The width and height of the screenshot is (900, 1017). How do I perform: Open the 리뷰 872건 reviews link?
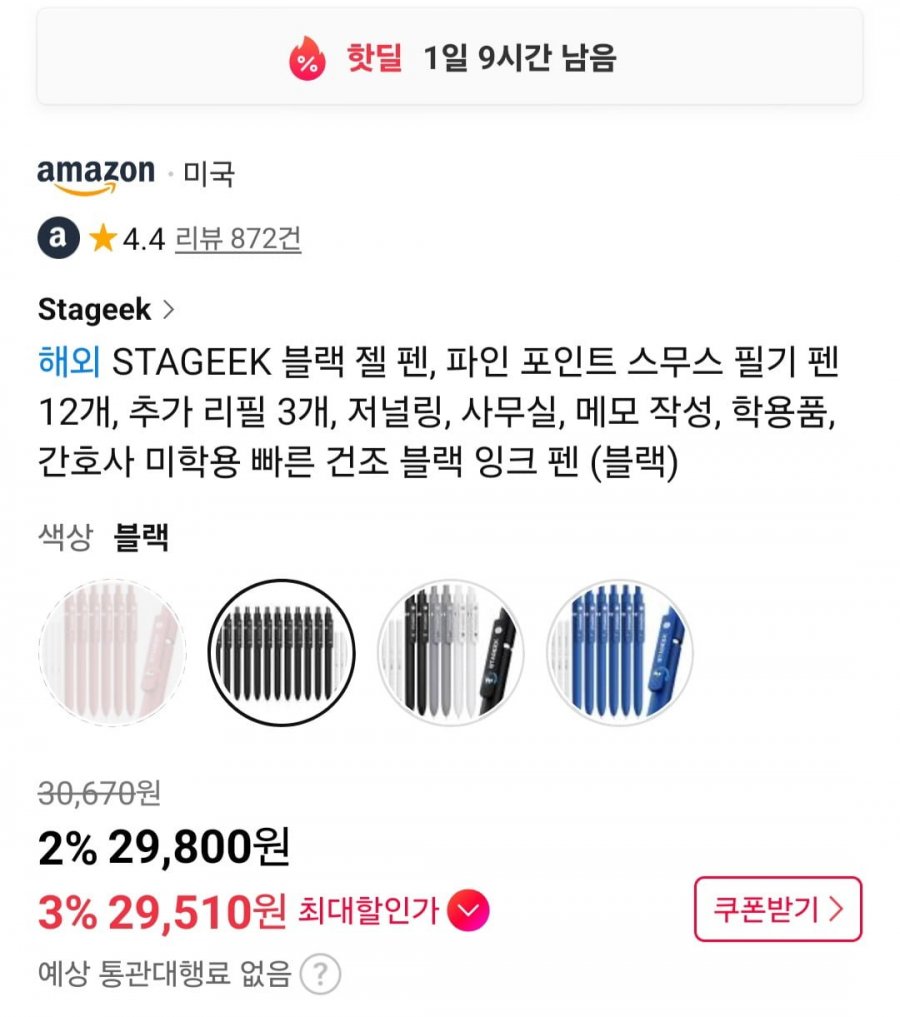point(238,239)
